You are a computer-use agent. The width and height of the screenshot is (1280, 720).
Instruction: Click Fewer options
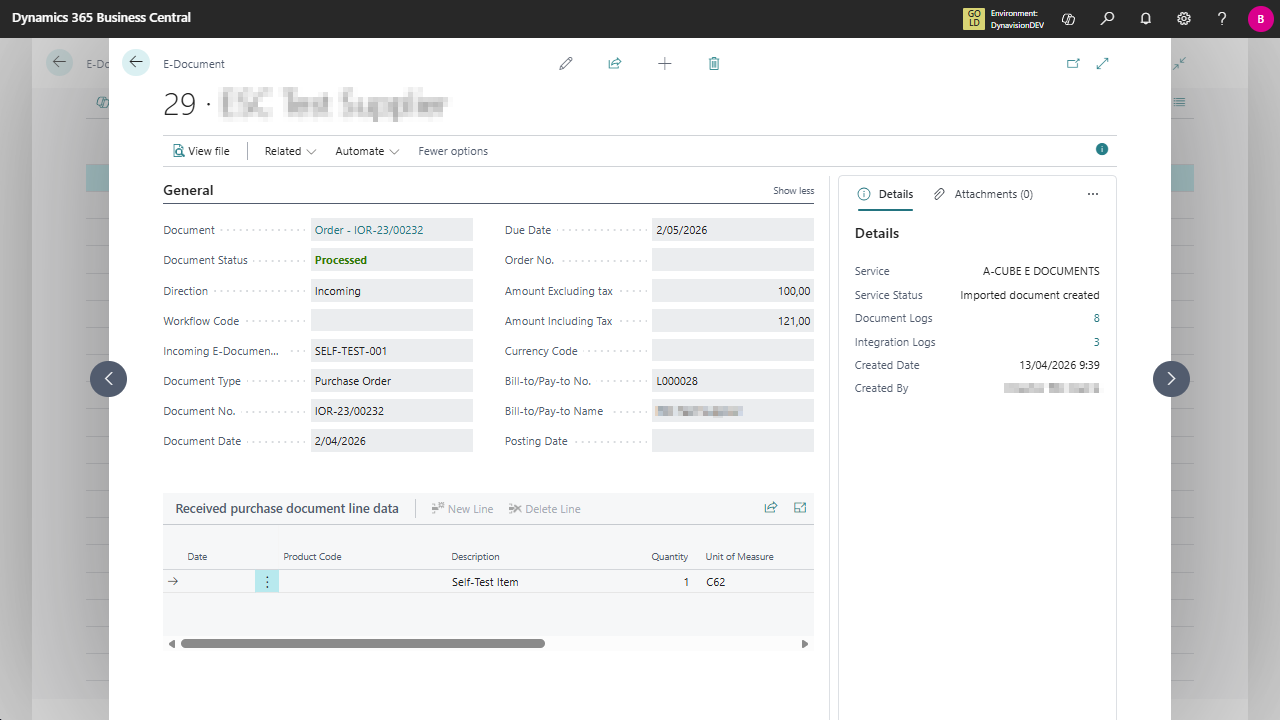(453, 151)
